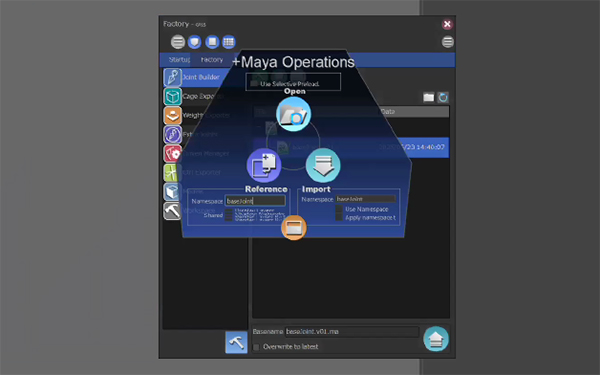The width and height of the screenshot is (600, 375).
Task: Click the Reference Namespace input field
Action: click(x=255, y=201)
